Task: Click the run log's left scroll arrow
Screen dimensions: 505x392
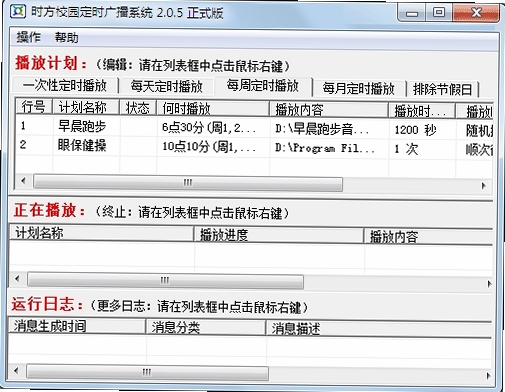Action: [16, 371]
